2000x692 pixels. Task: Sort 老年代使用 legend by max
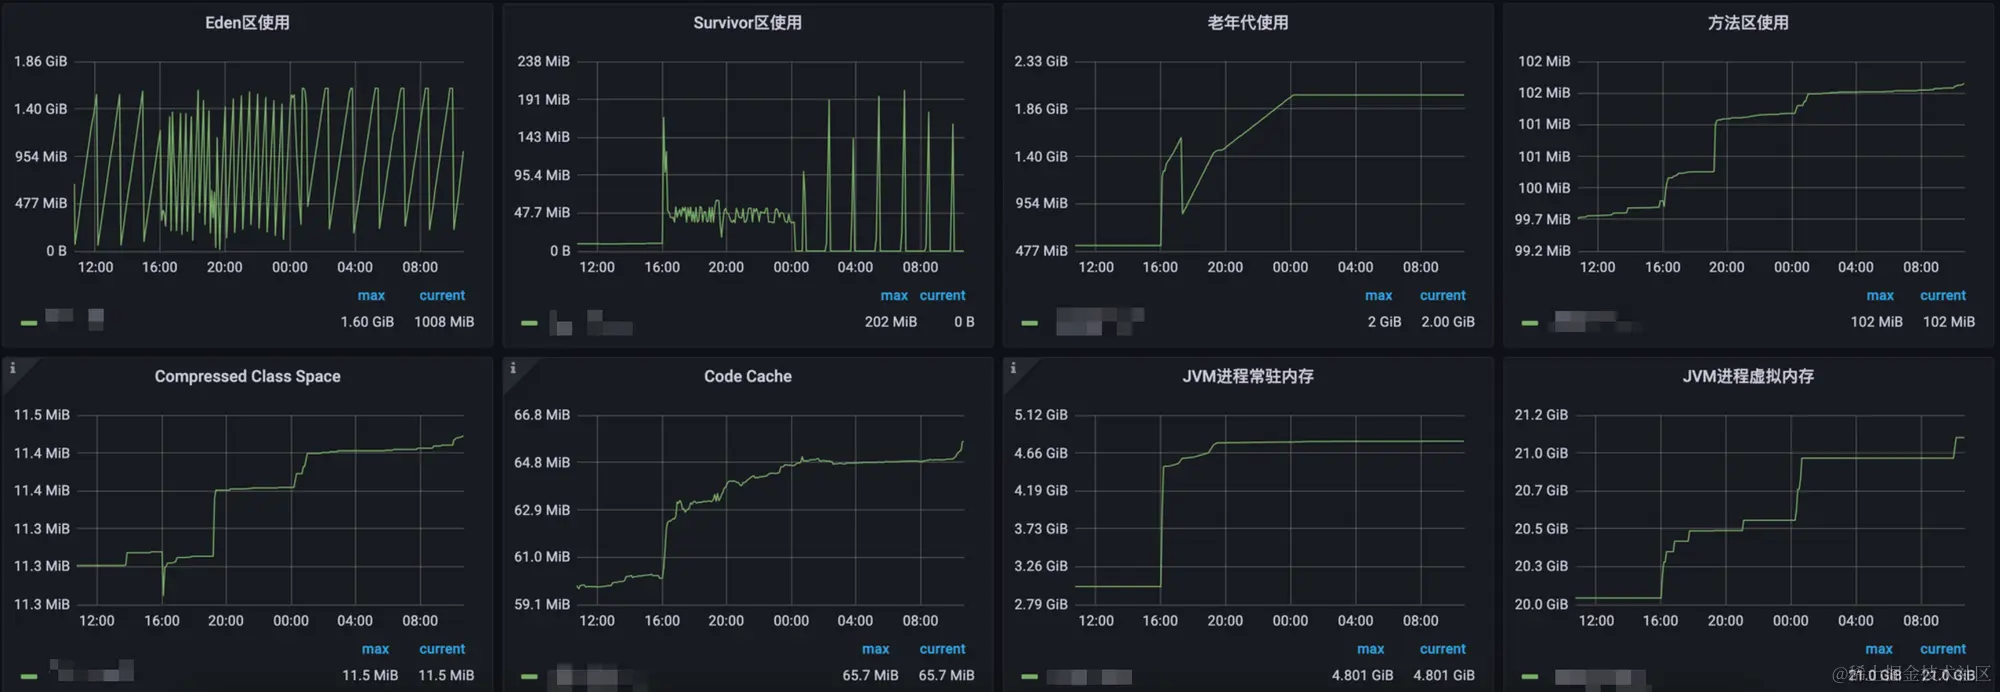tap(1378, 295)
